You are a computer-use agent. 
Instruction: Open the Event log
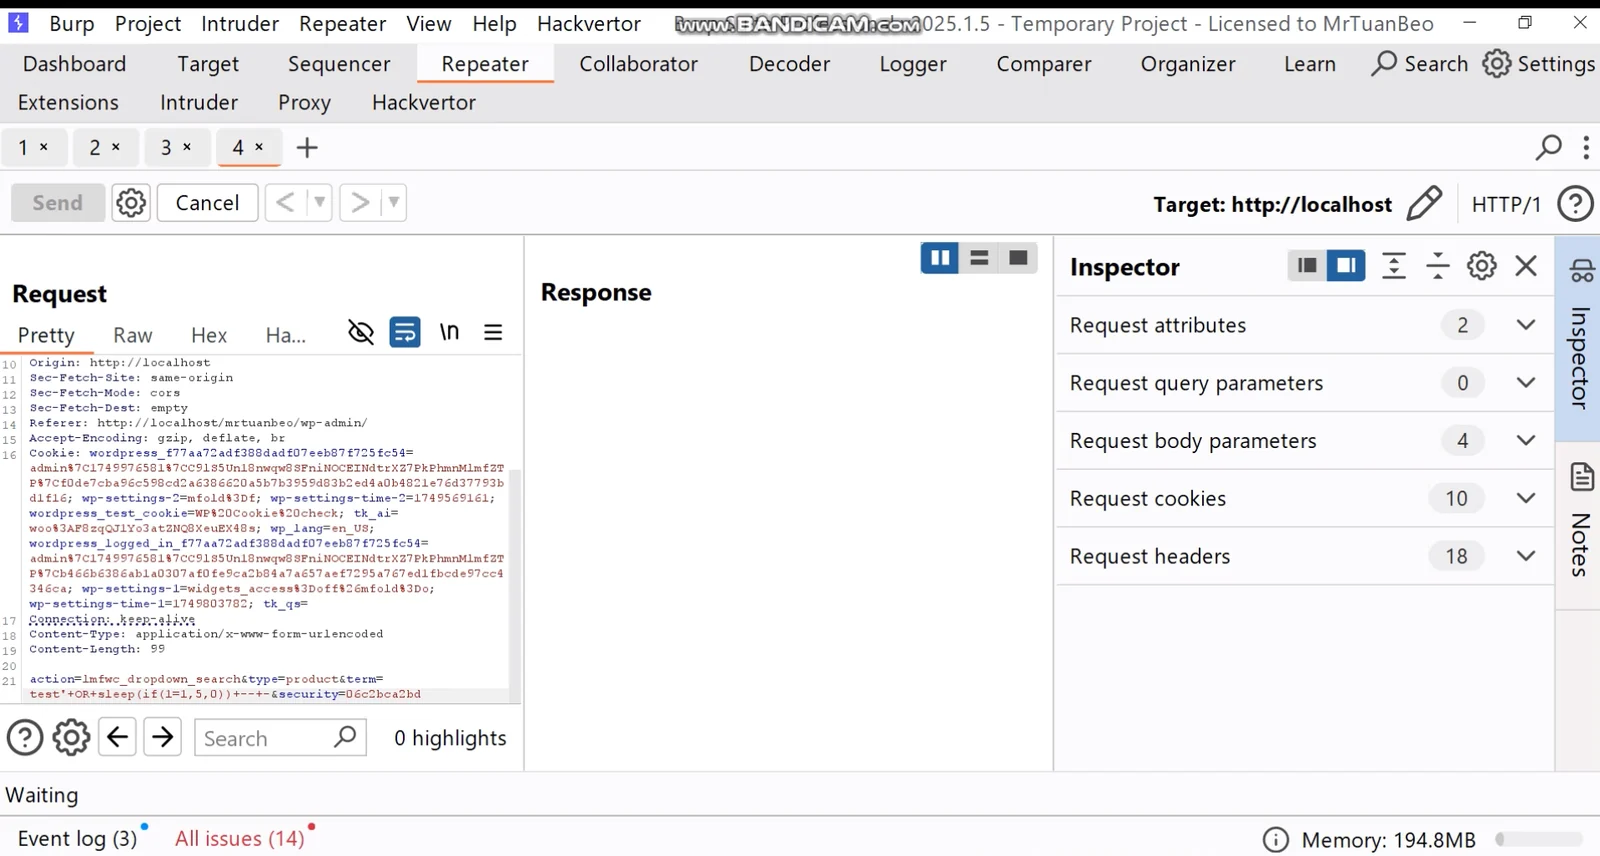tap(78, 839)
